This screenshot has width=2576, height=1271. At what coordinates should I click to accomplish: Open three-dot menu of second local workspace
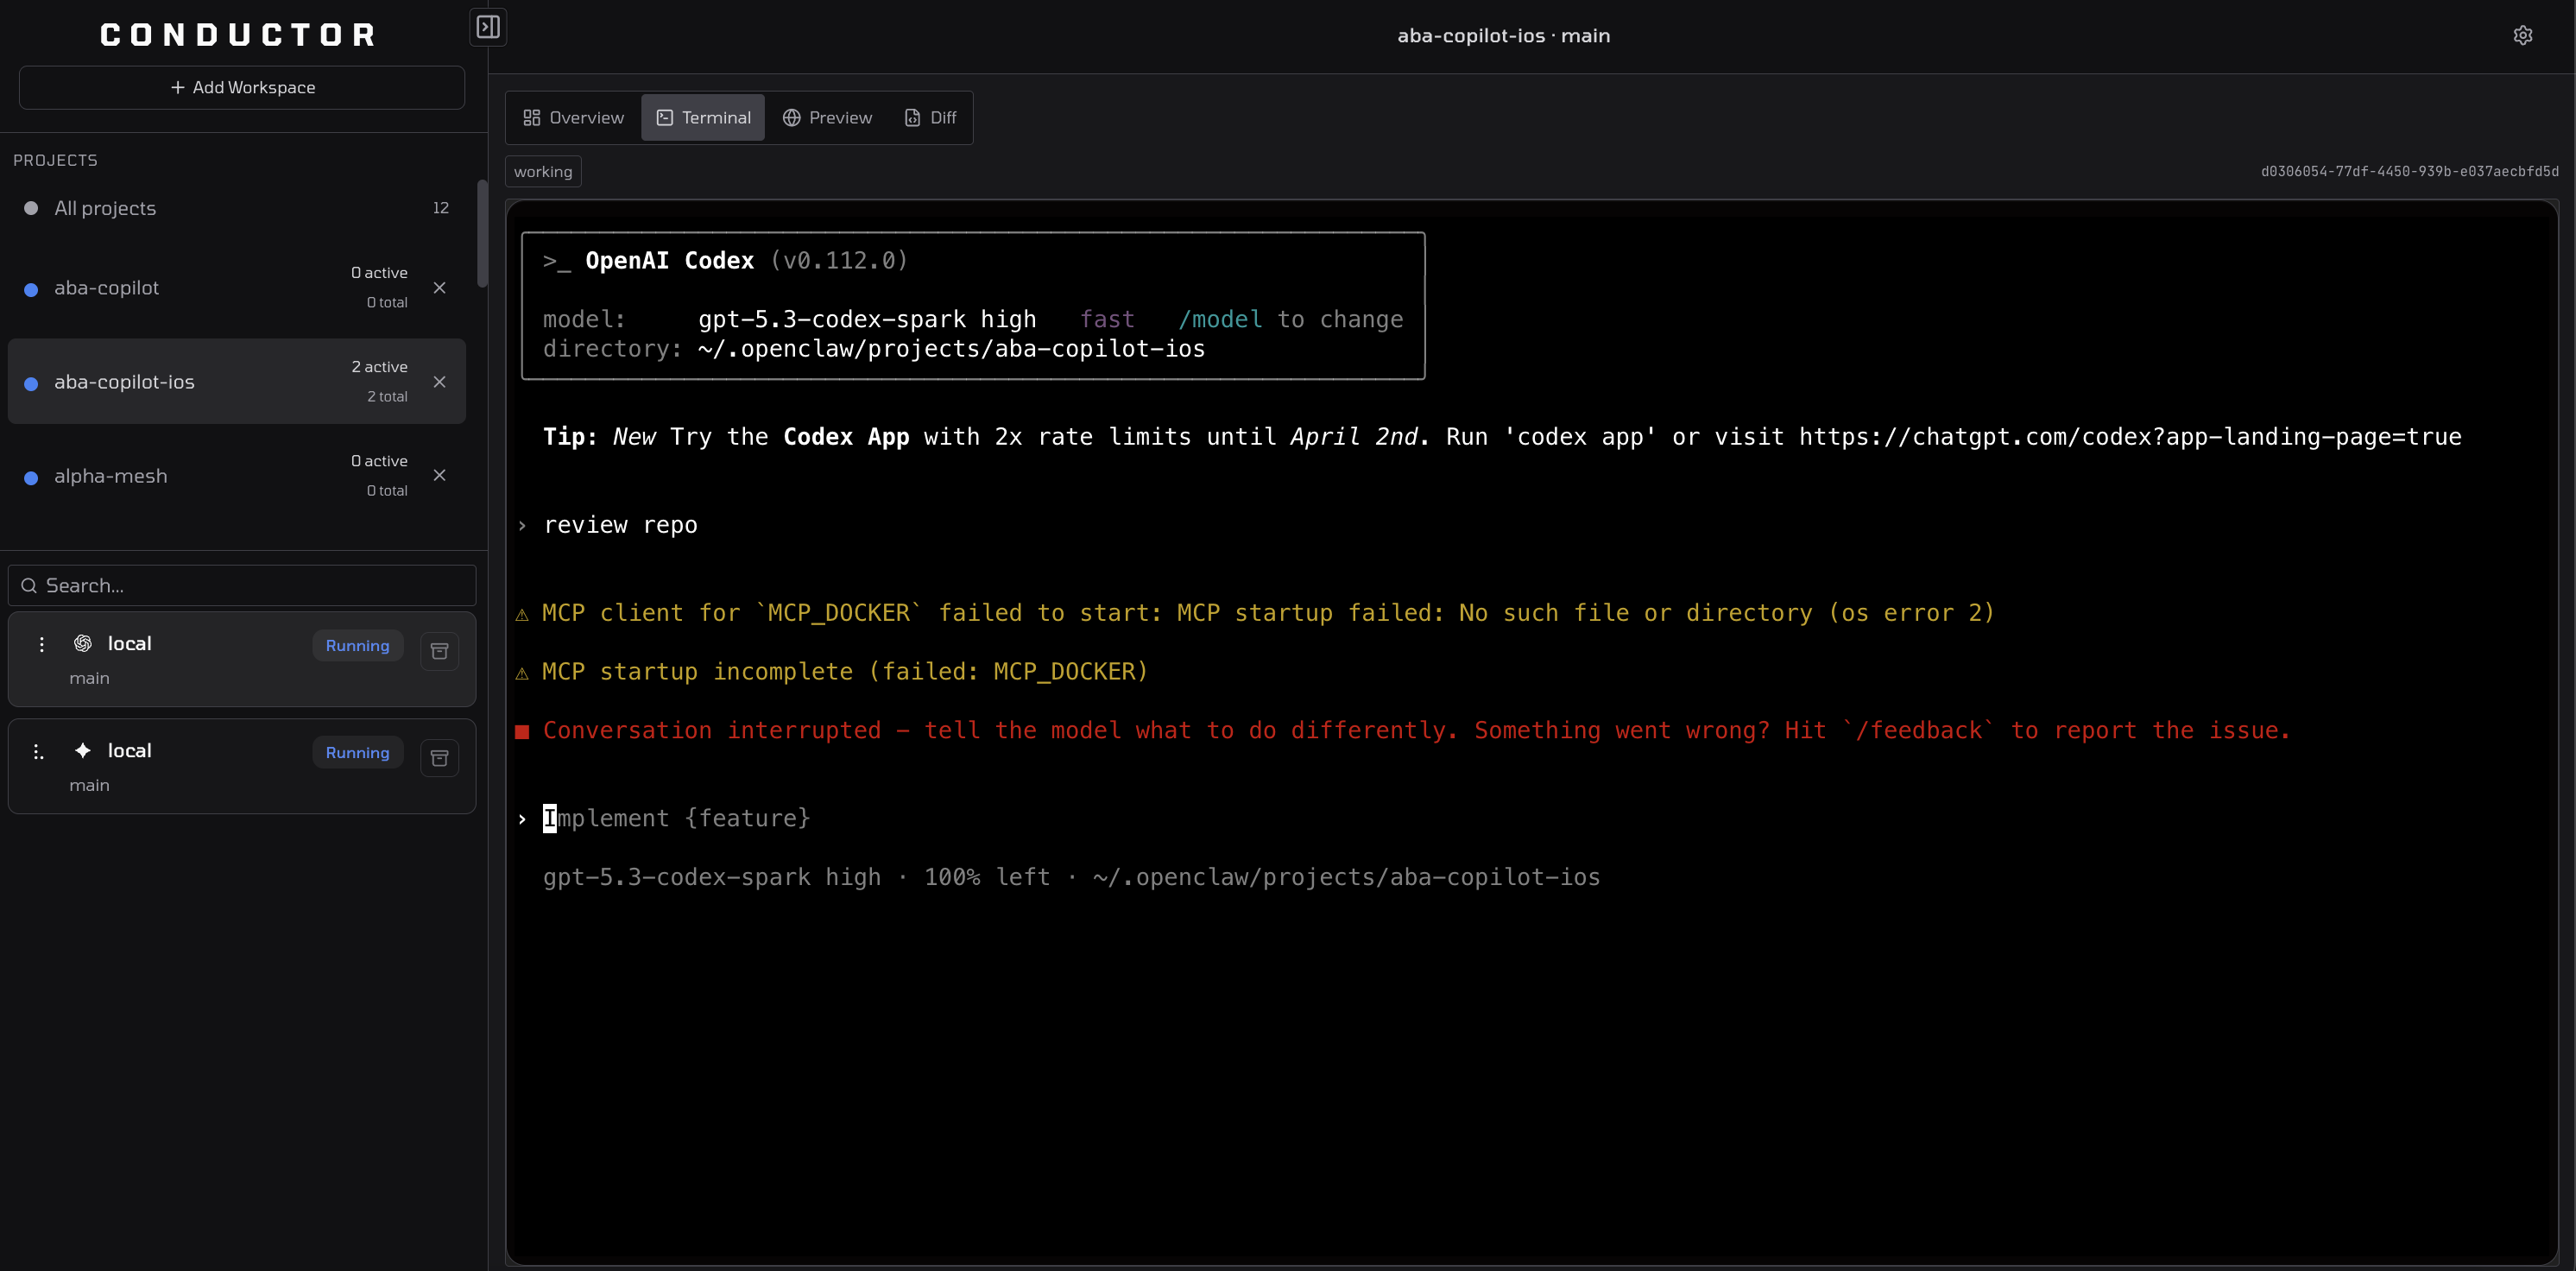pos(38,752)
